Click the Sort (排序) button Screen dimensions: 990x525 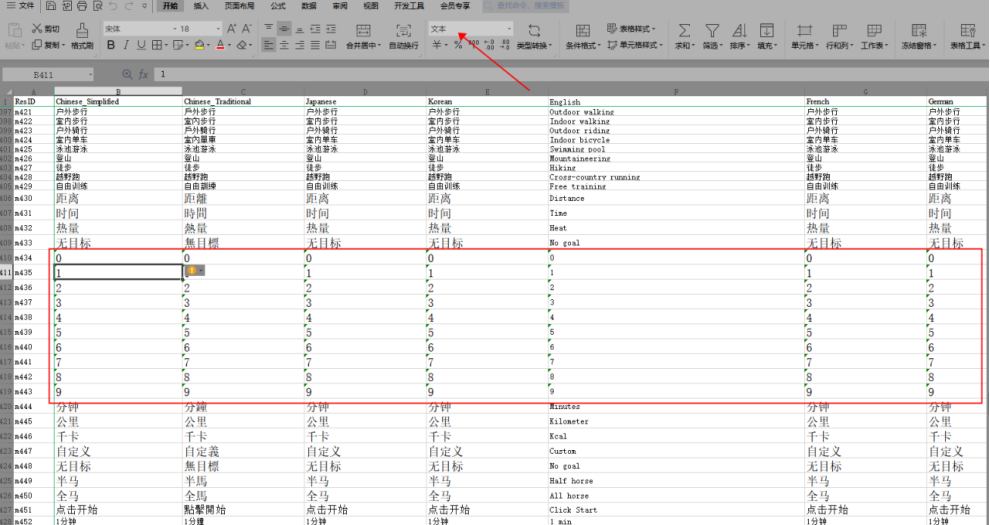(x=739, y=37)
